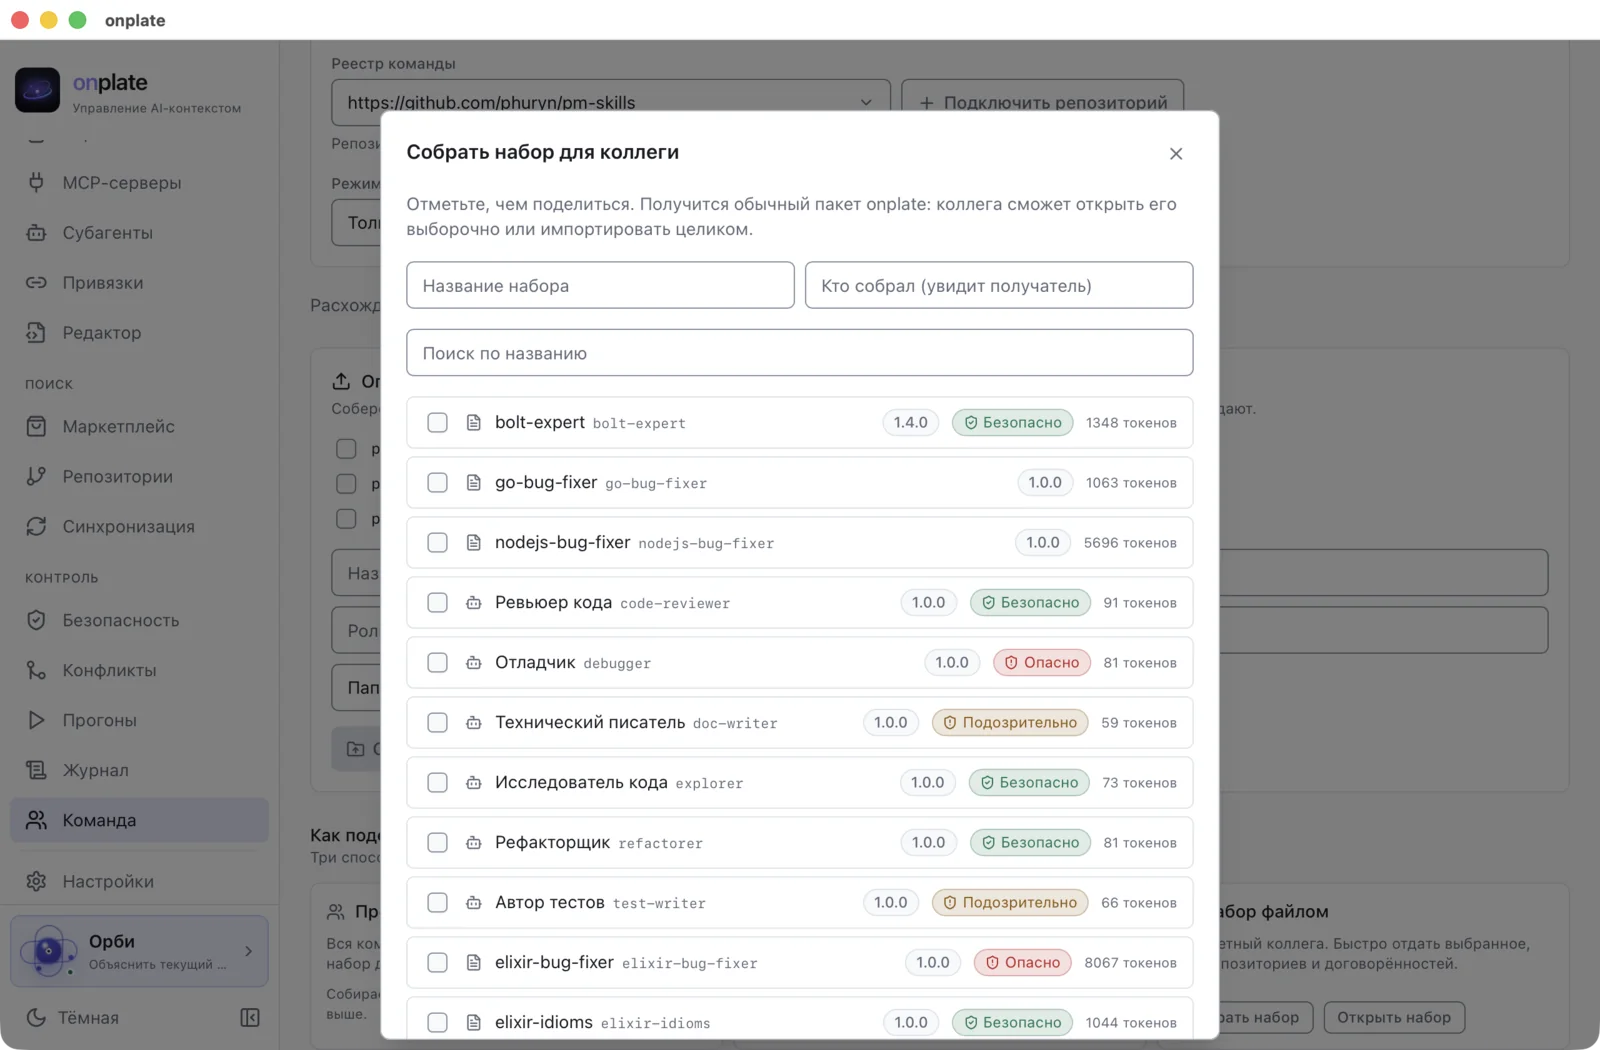Viewport: 1600px width, 1050px height.
Task: Click Подключить репозиторий button
Action: point(1043,102)
